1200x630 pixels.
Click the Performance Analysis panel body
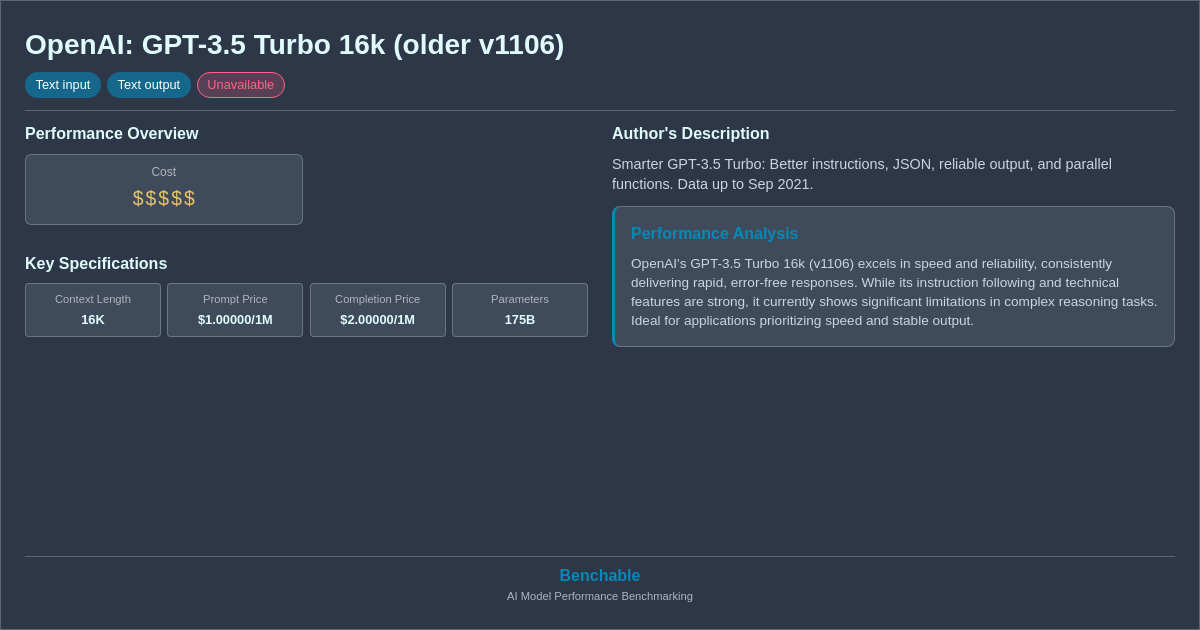pos(893,292)
